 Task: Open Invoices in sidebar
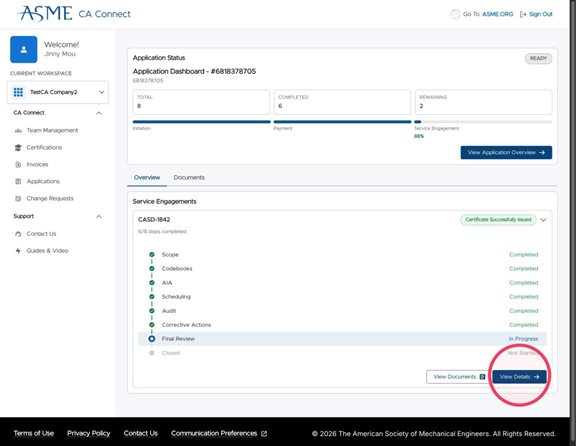pyautogui.click(x=37, y=164)
